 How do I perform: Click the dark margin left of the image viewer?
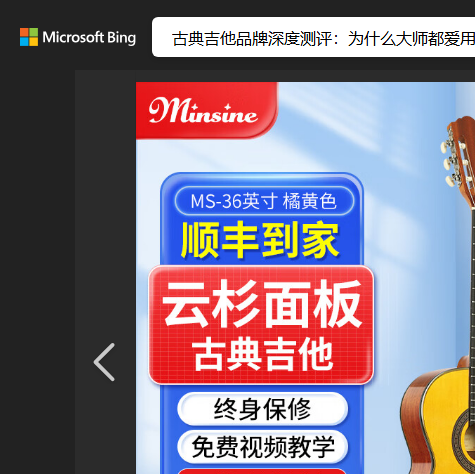tap(37, 267)
